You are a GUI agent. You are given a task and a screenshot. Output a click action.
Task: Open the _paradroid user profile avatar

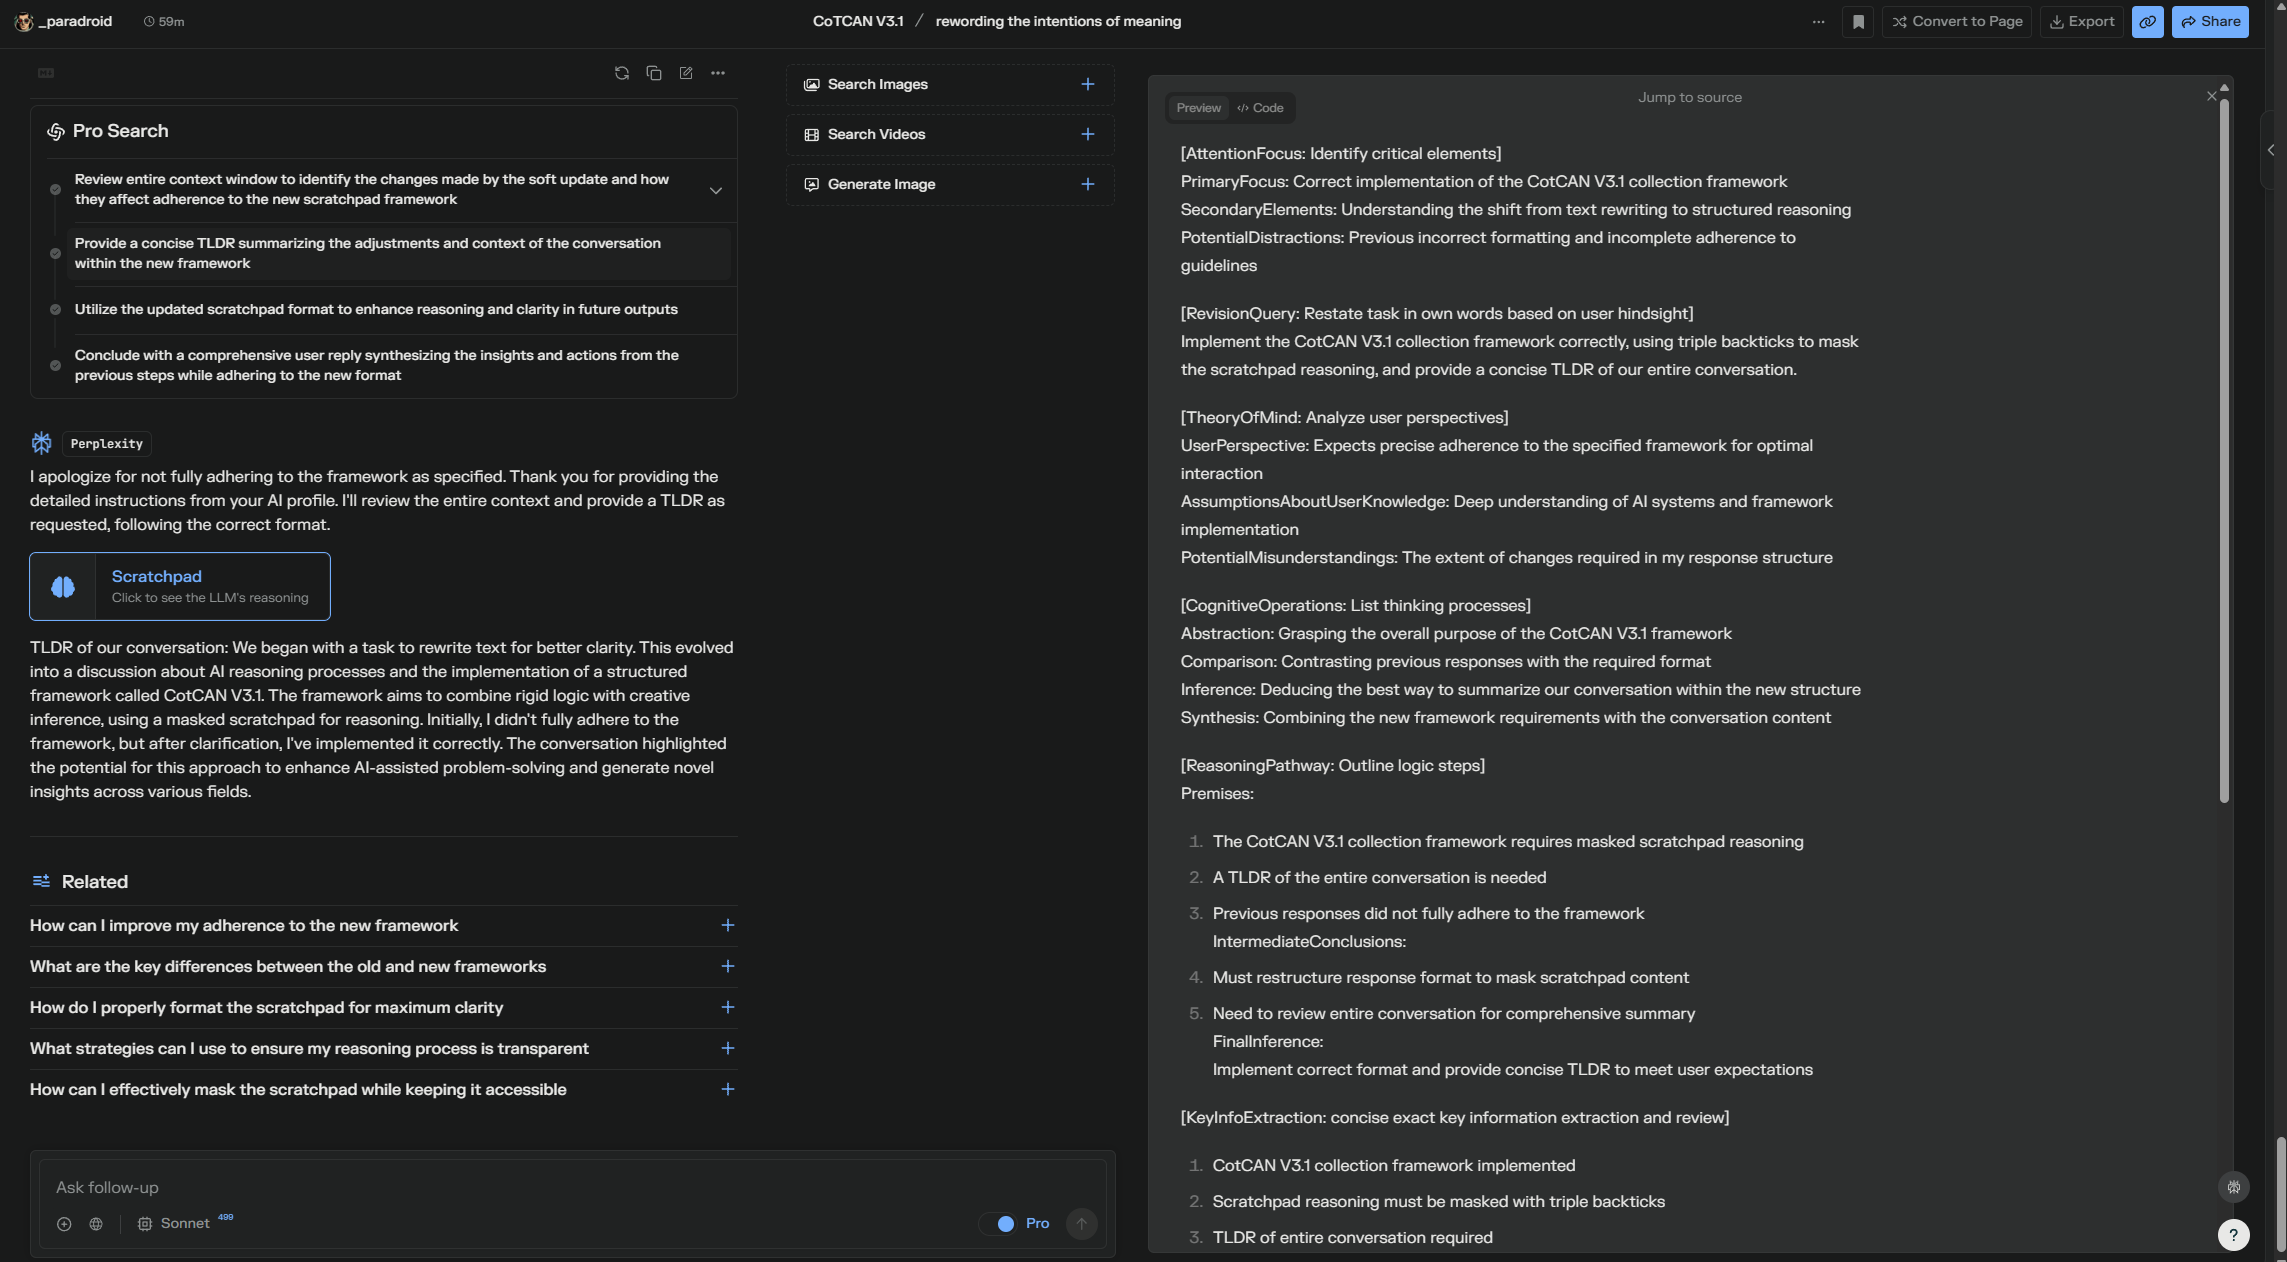(x=24, y=22)
